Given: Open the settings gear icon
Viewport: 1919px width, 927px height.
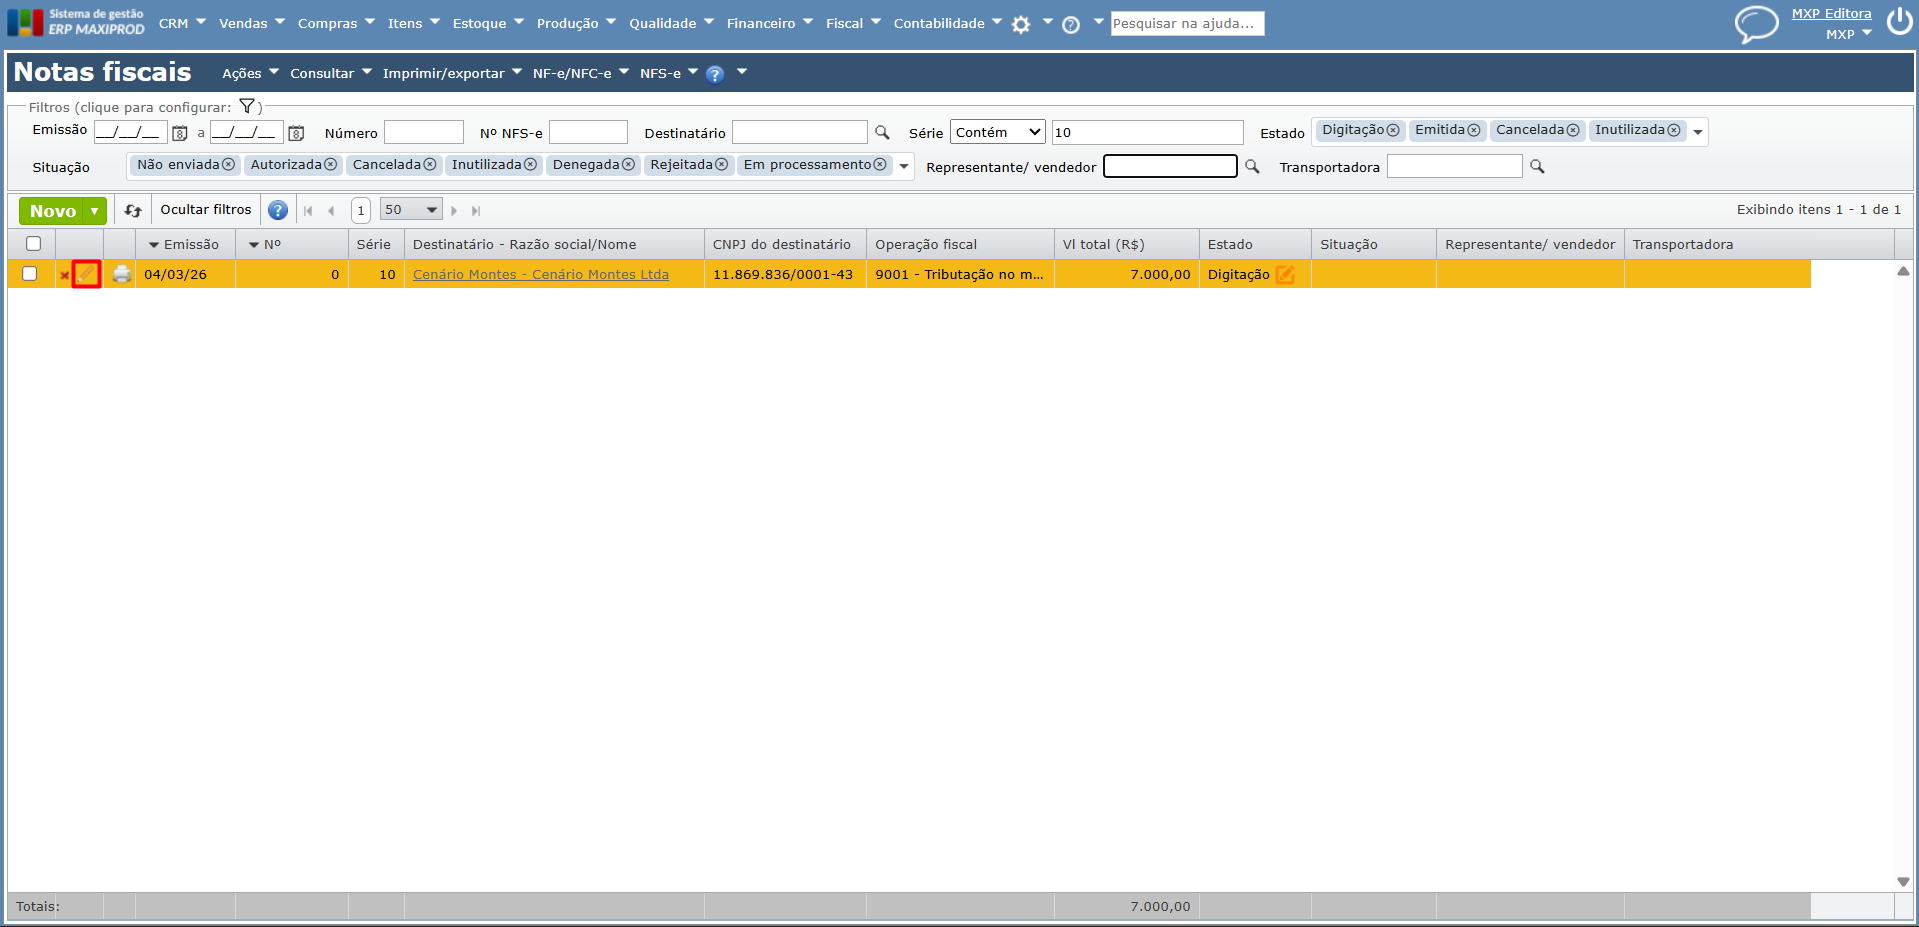Looking at the screenshot, I should click(x=1021, y=25).
